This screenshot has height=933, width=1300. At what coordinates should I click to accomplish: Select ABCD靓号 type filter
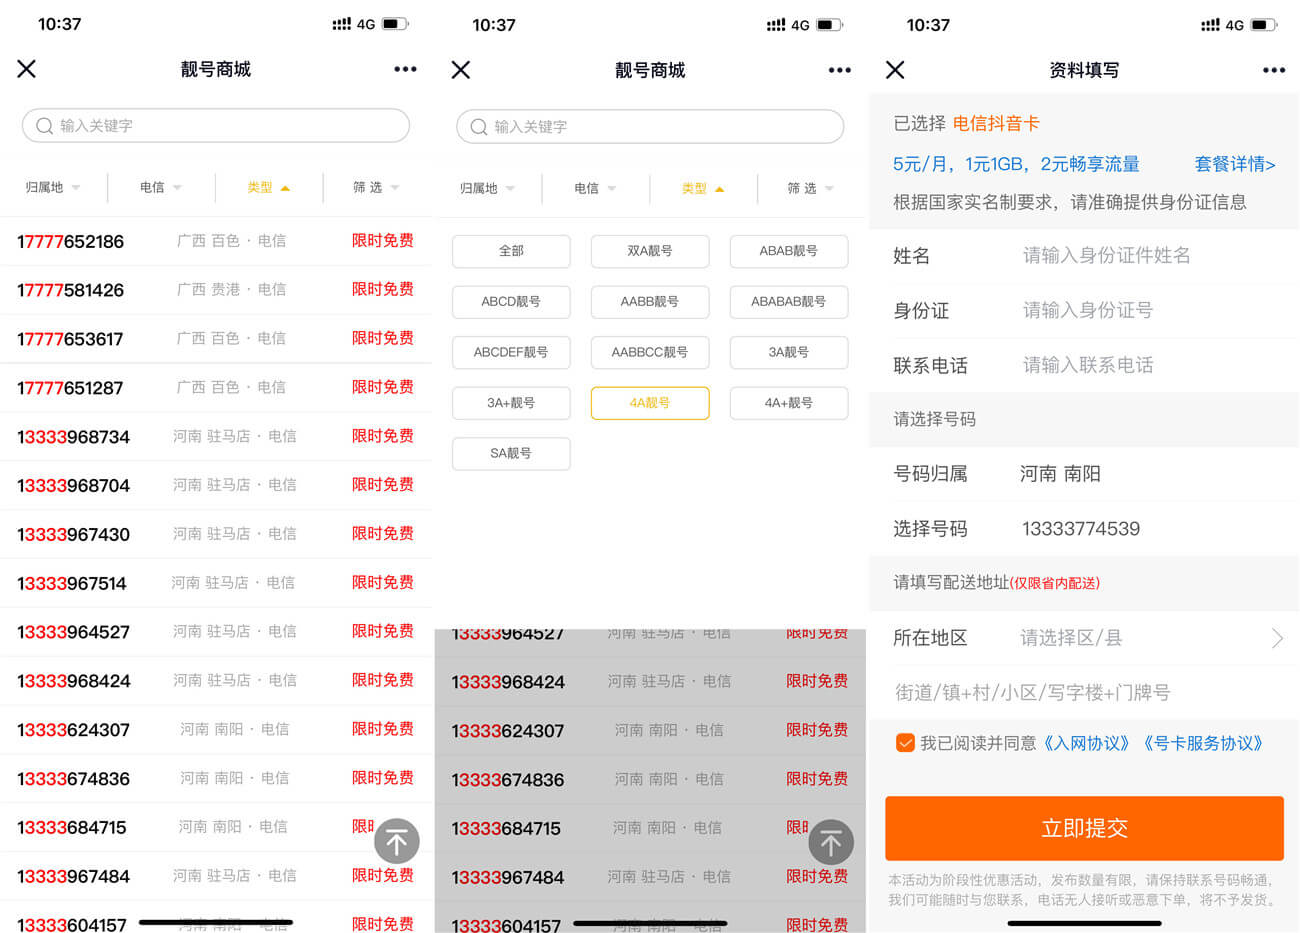[x=511, y=301]
